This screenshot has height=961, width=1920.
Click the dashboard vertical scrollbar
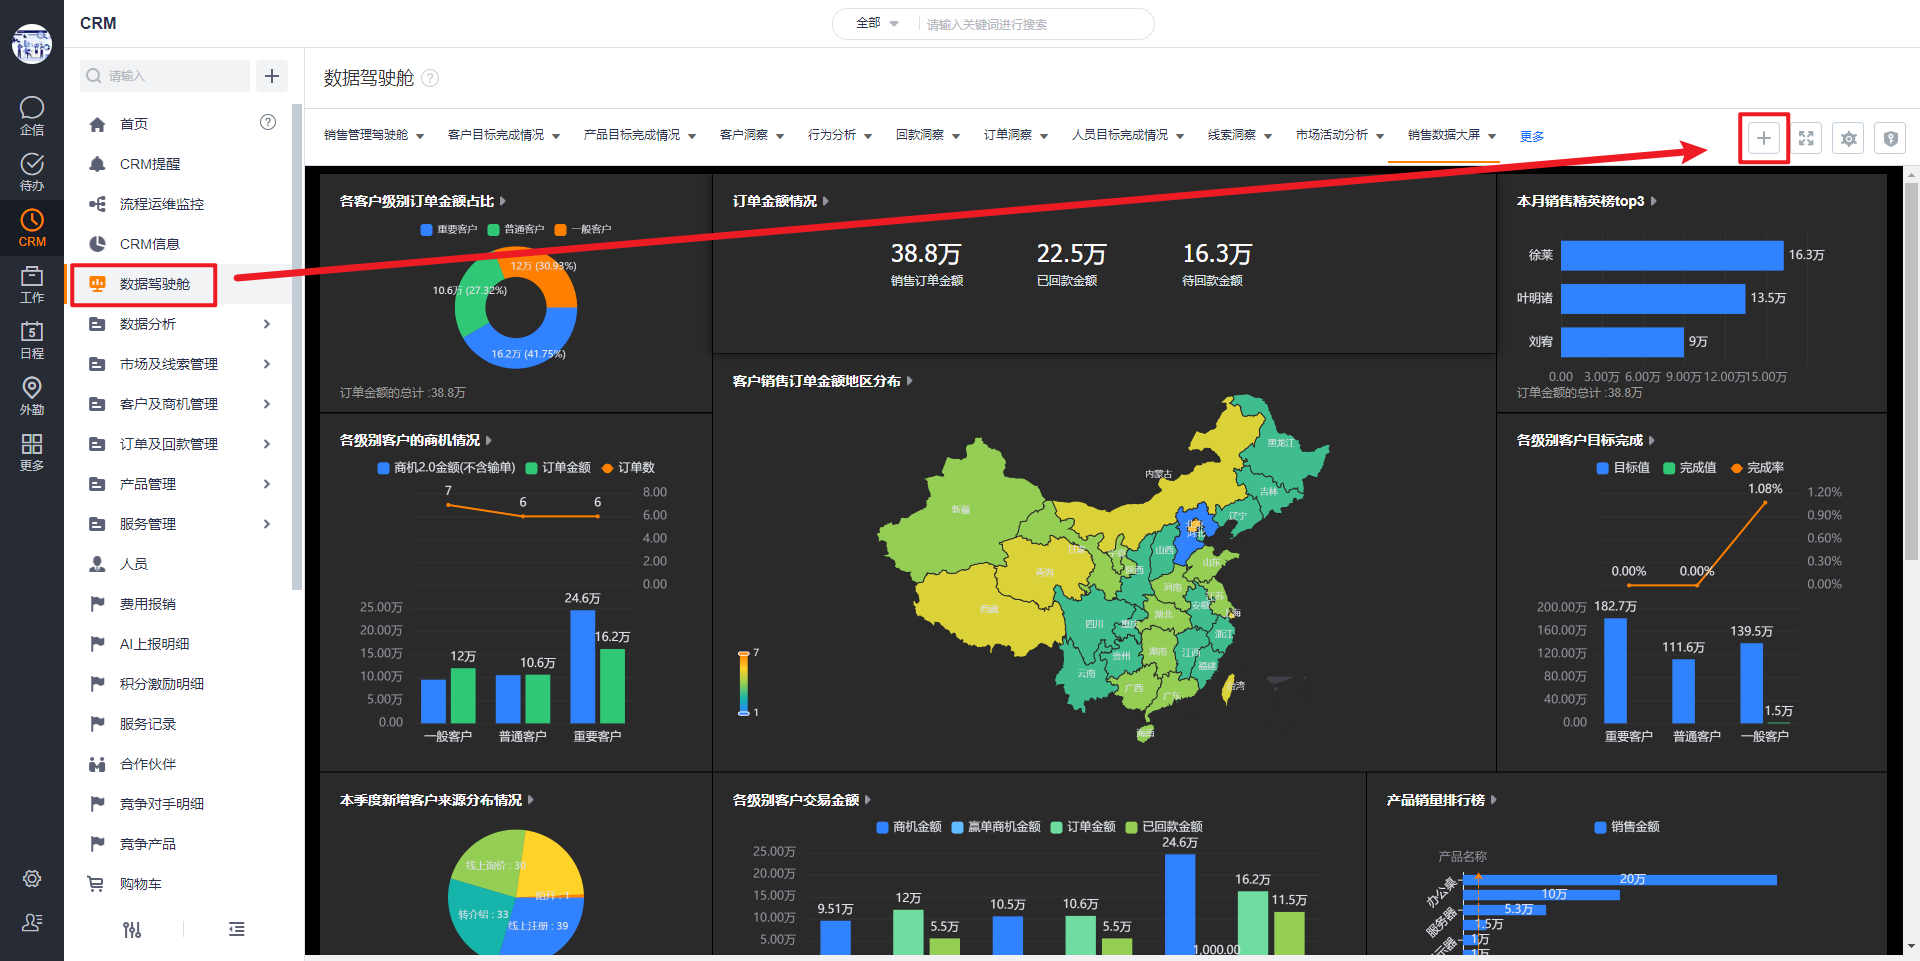pos(1912,372)
